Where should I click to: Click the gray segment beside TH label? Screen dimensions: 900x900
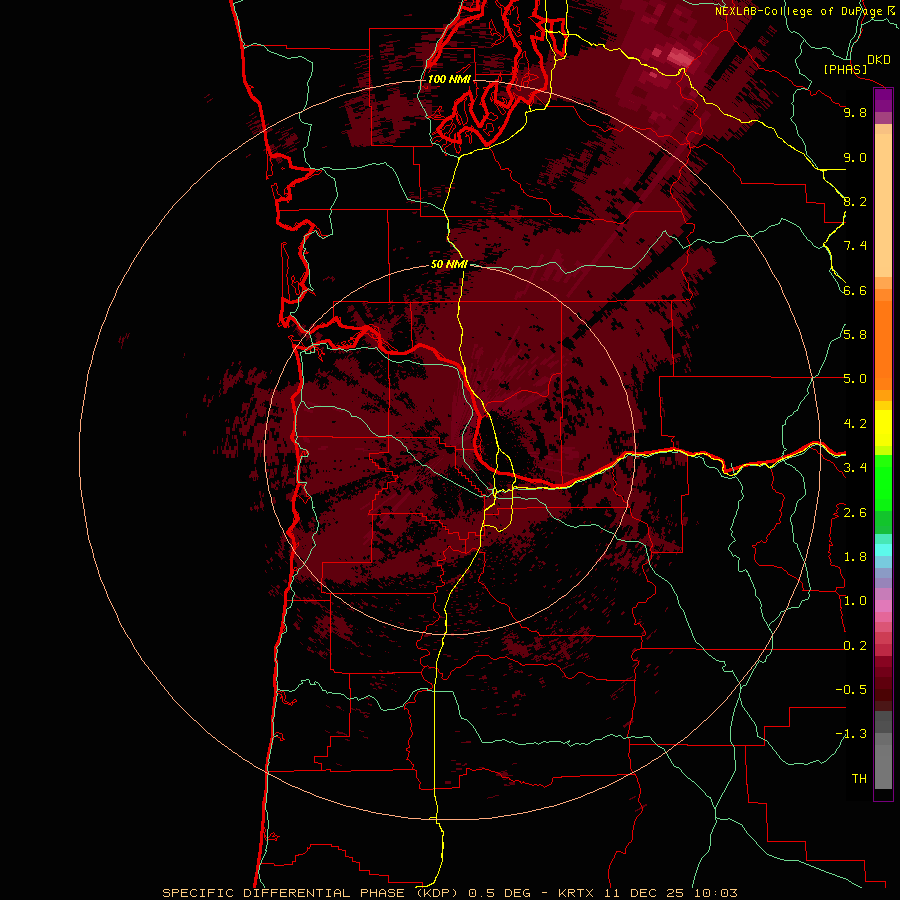883,767
